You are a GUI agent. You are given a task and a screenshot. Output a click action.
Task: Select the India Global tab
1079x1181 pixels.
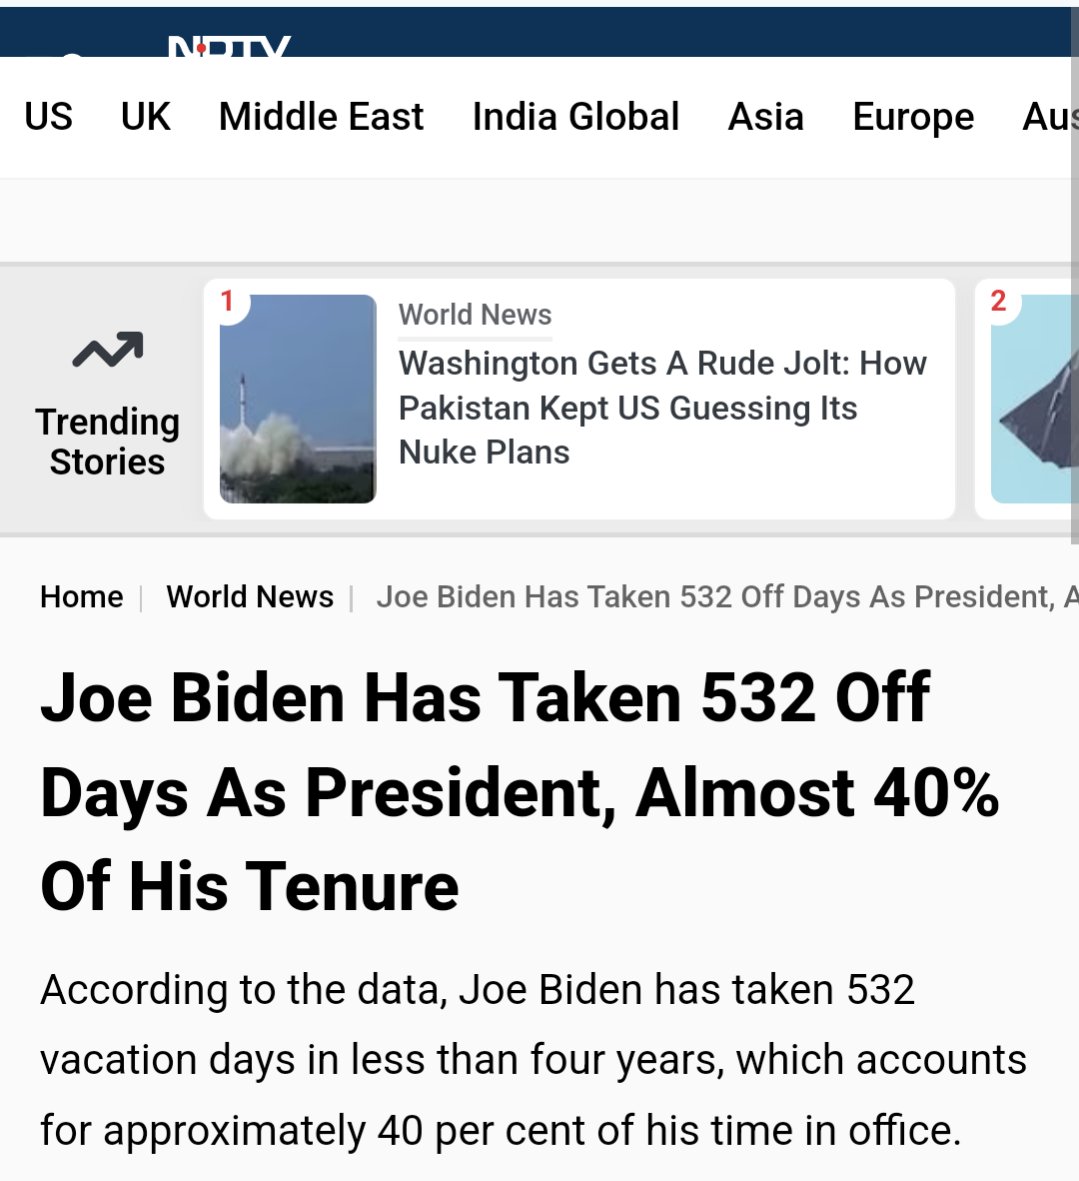pos(576,117)
